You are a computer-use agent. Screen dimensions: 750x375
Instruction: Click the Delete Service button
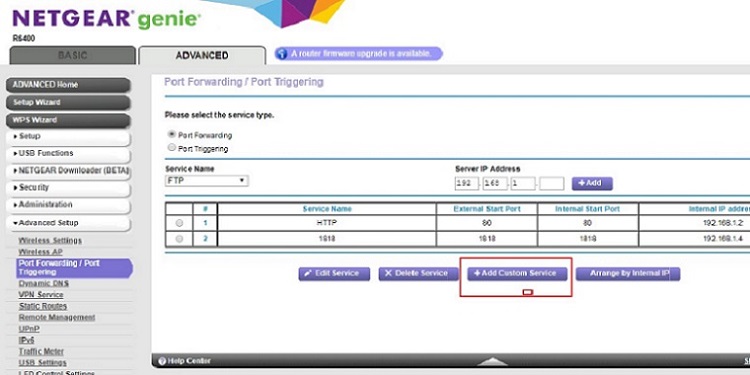[x=416, y=274]
